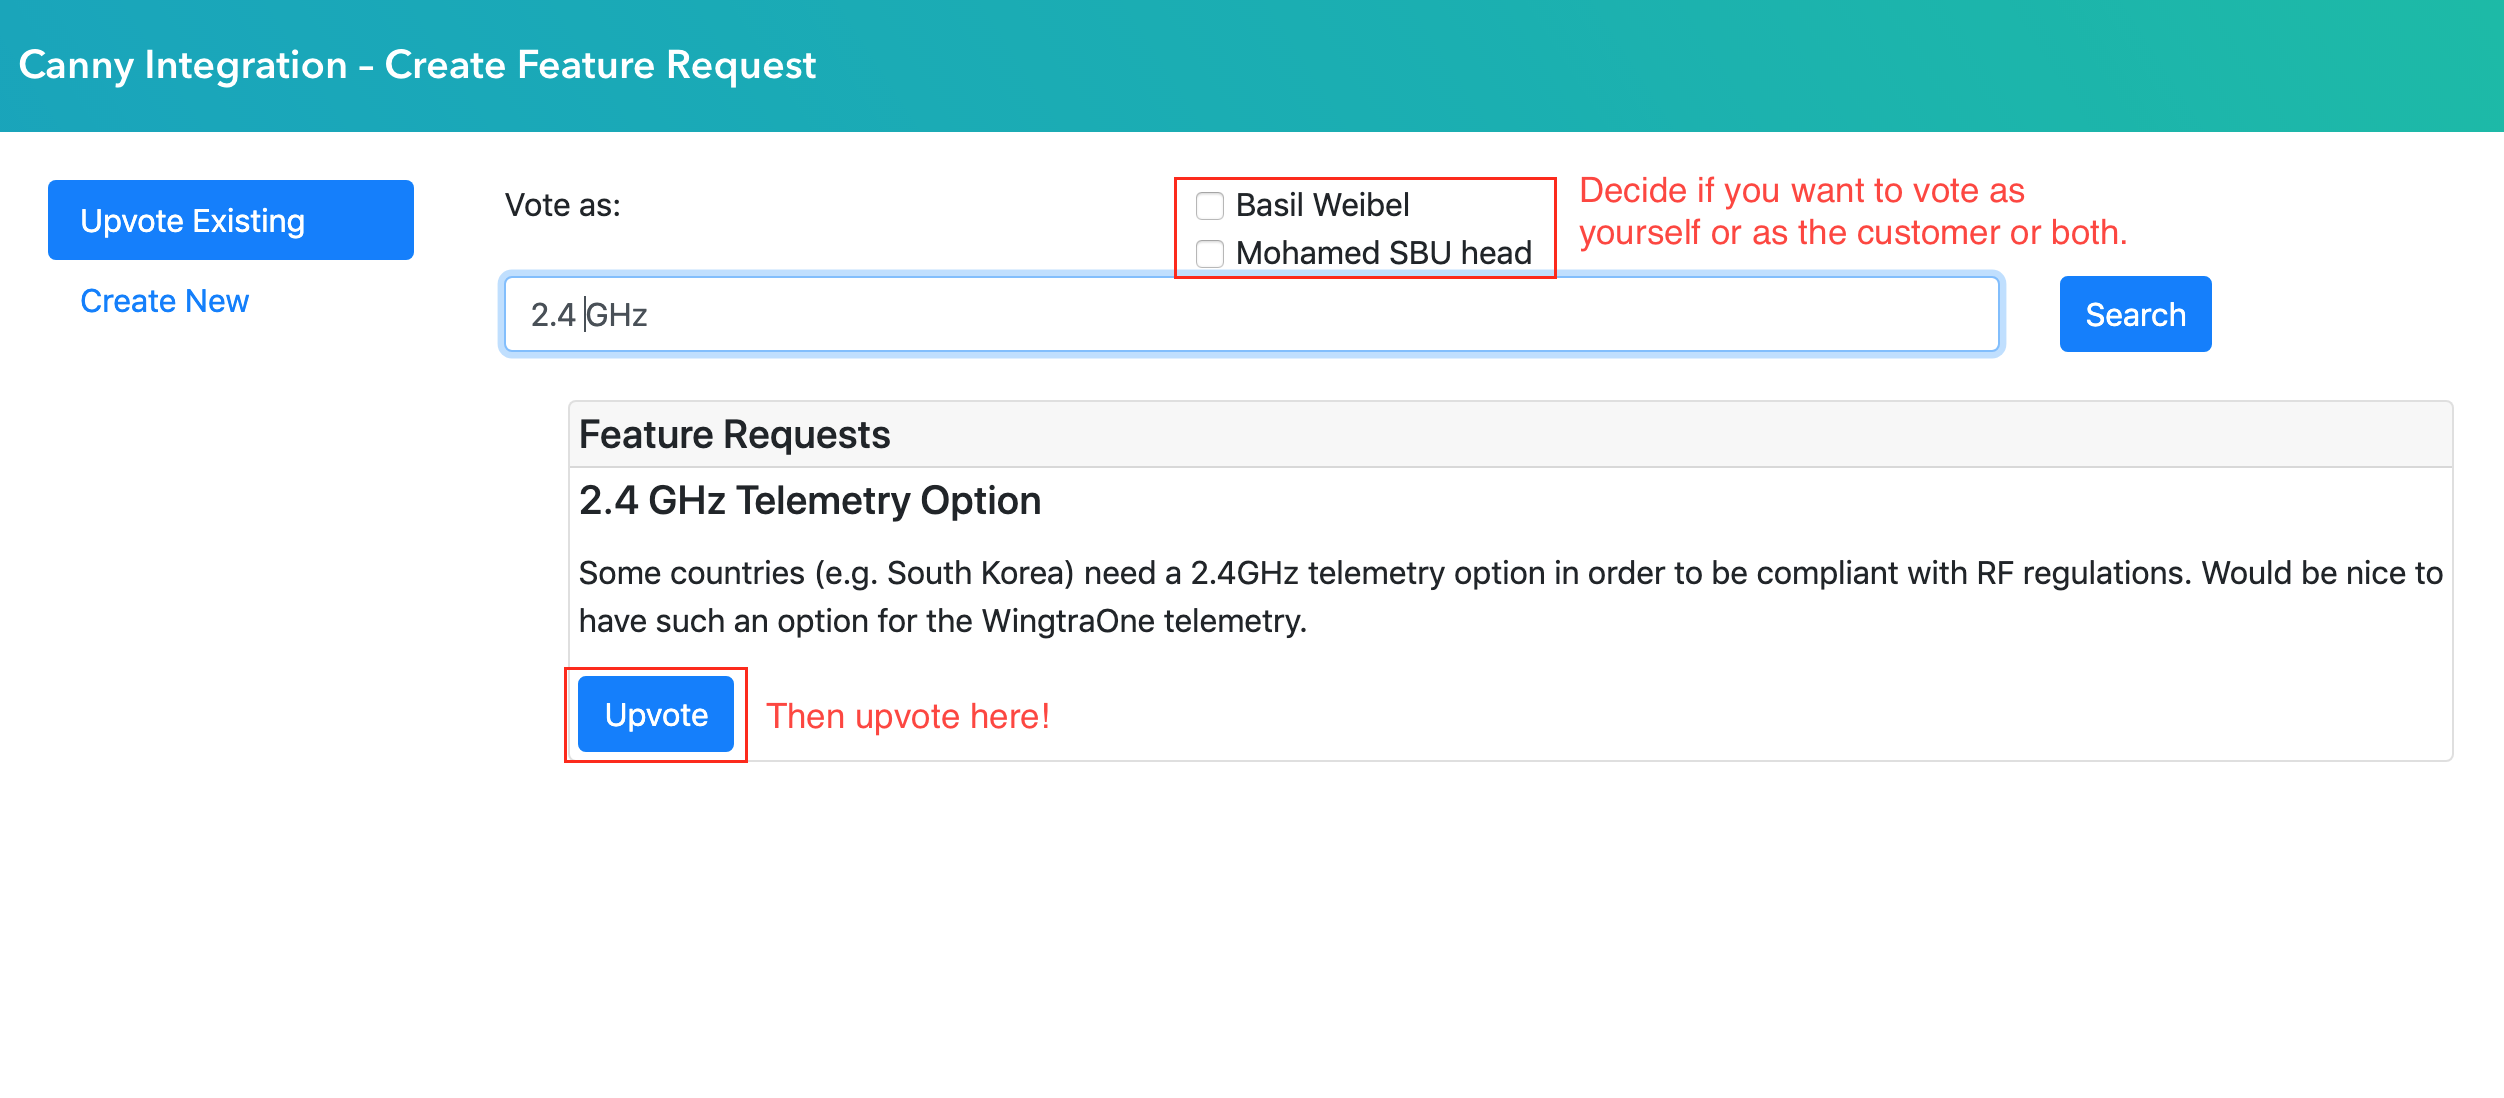
Task: Click 'Create Feature Request' in the header
Action: 600,65
